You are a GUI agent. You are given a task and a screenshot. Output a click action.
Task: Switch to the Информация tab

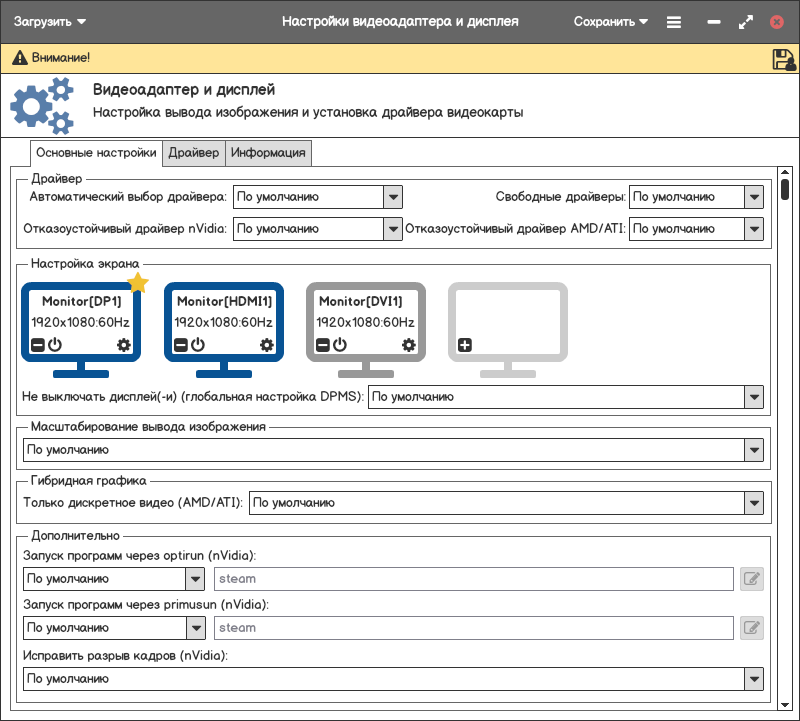tap(268, 153)
